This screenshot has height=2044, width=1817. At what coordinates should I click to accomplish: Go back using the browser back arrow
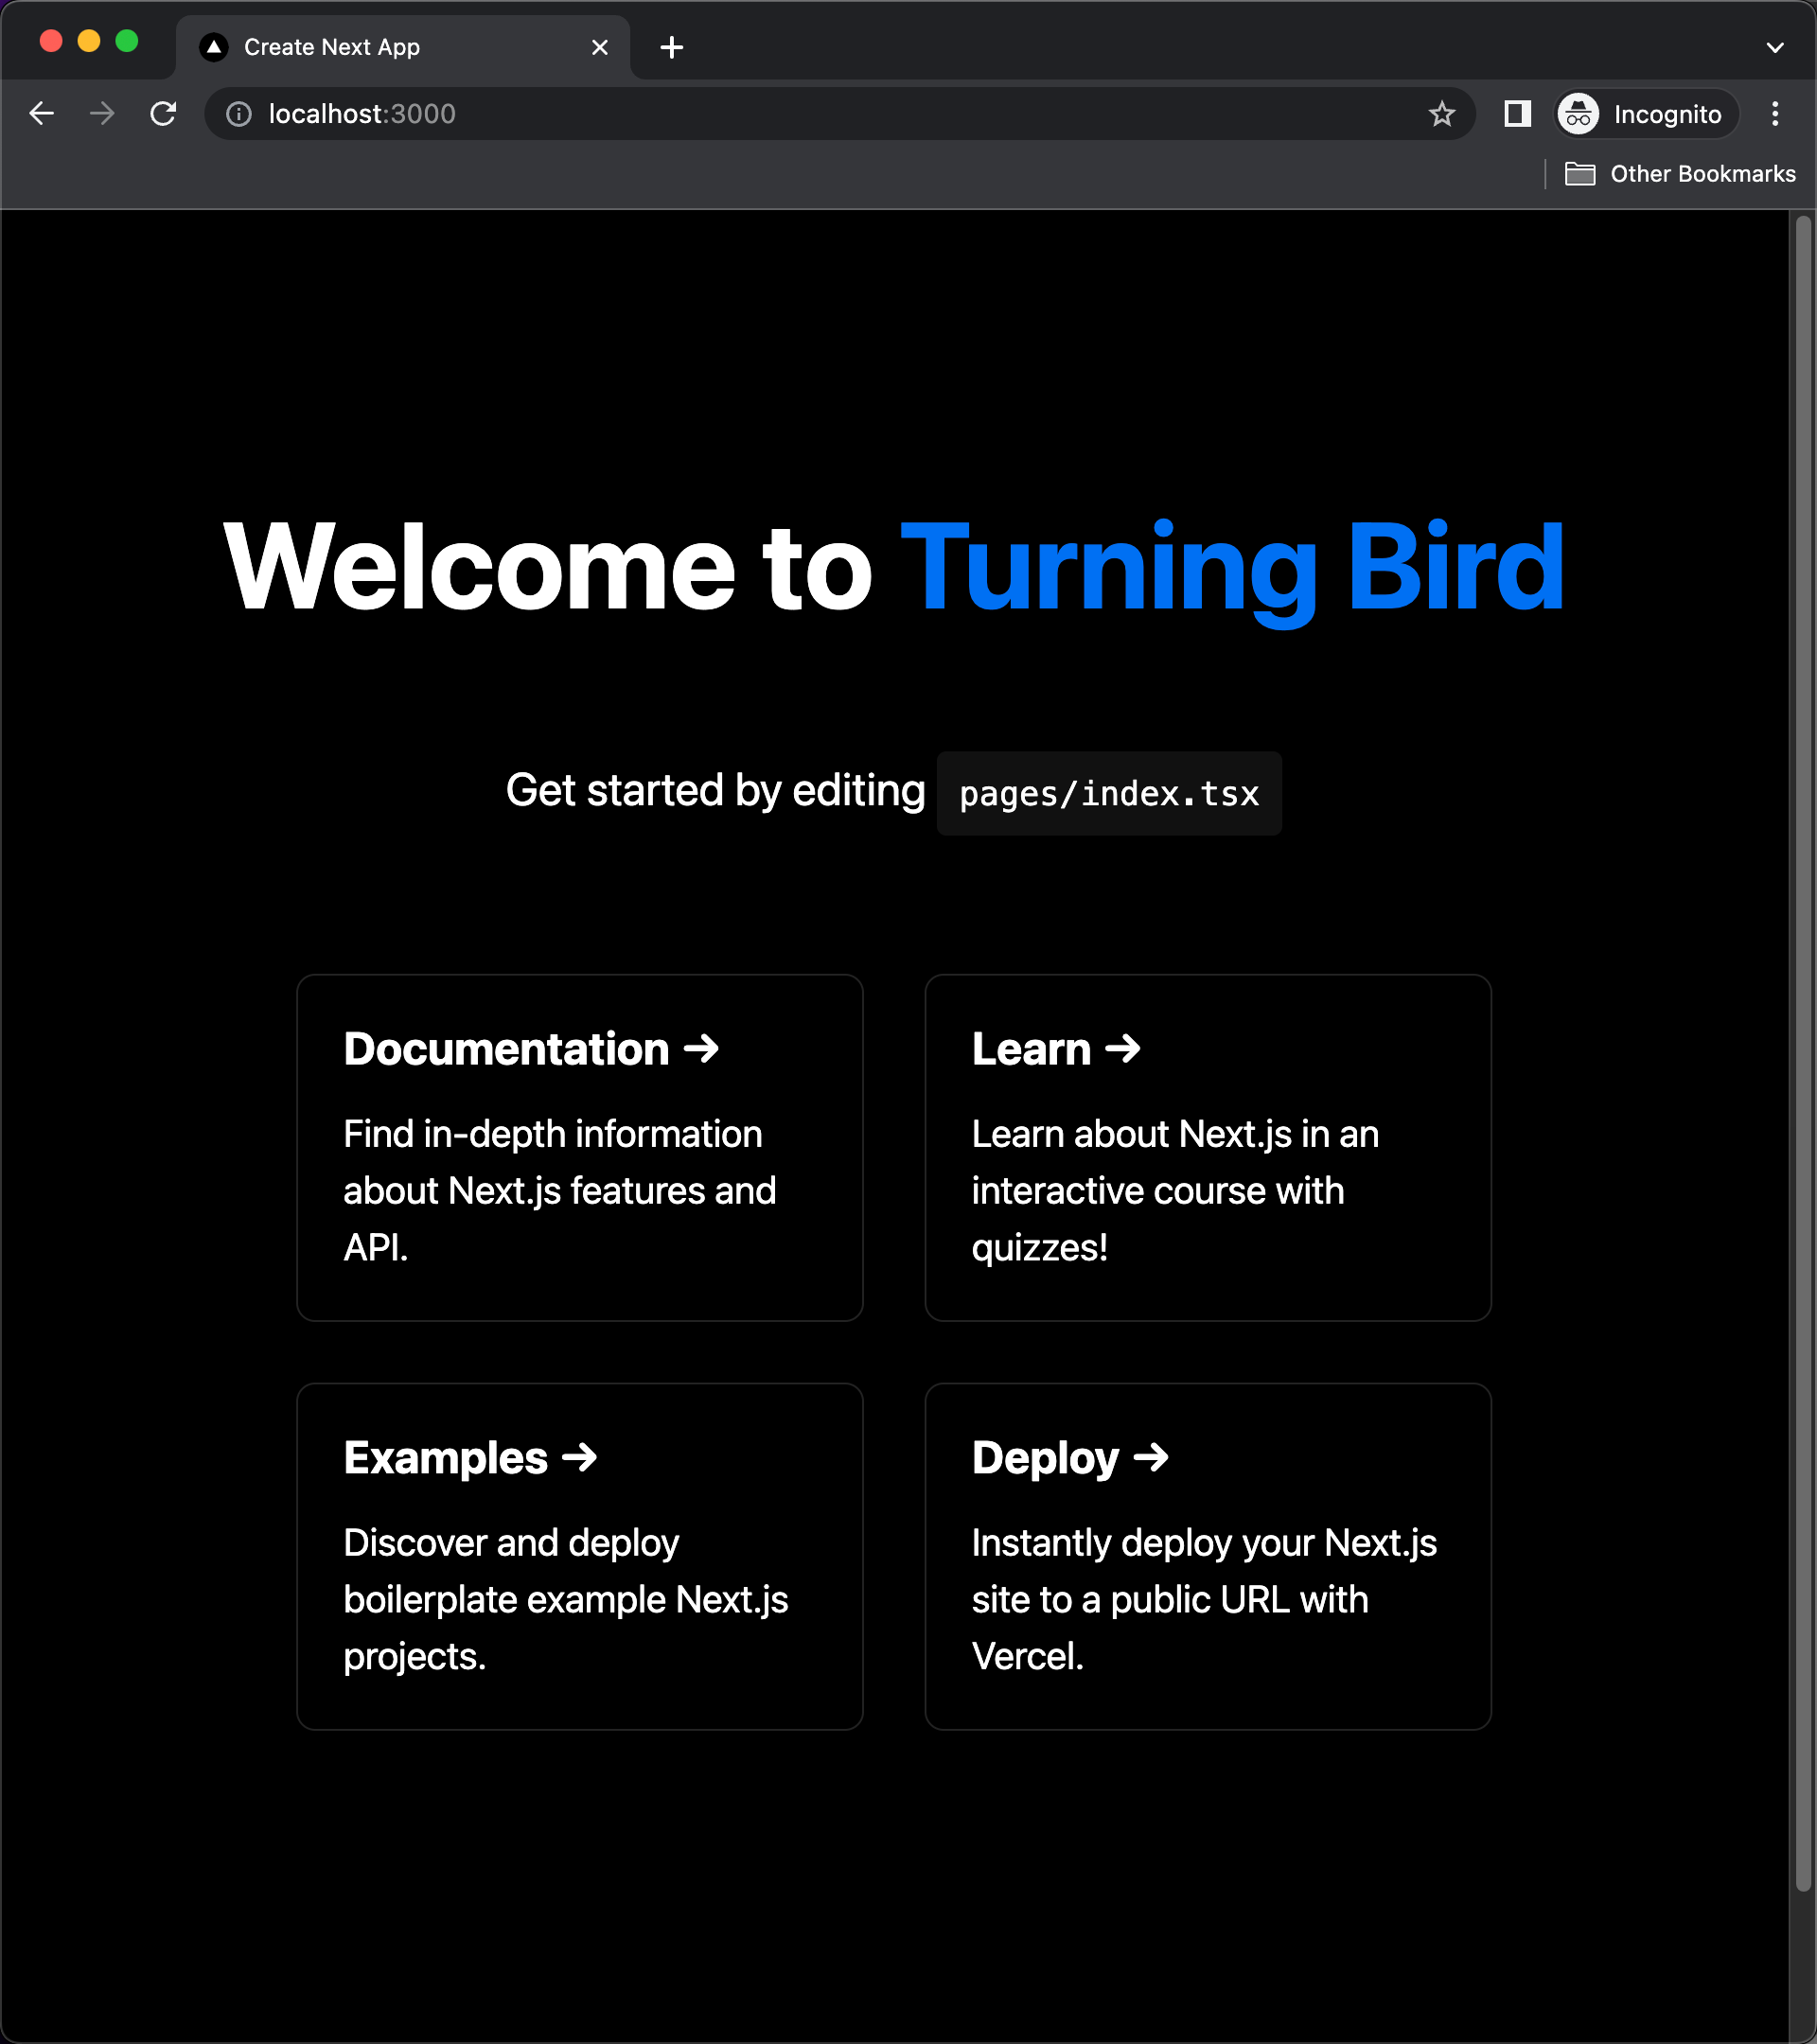[x=42, y=114]
